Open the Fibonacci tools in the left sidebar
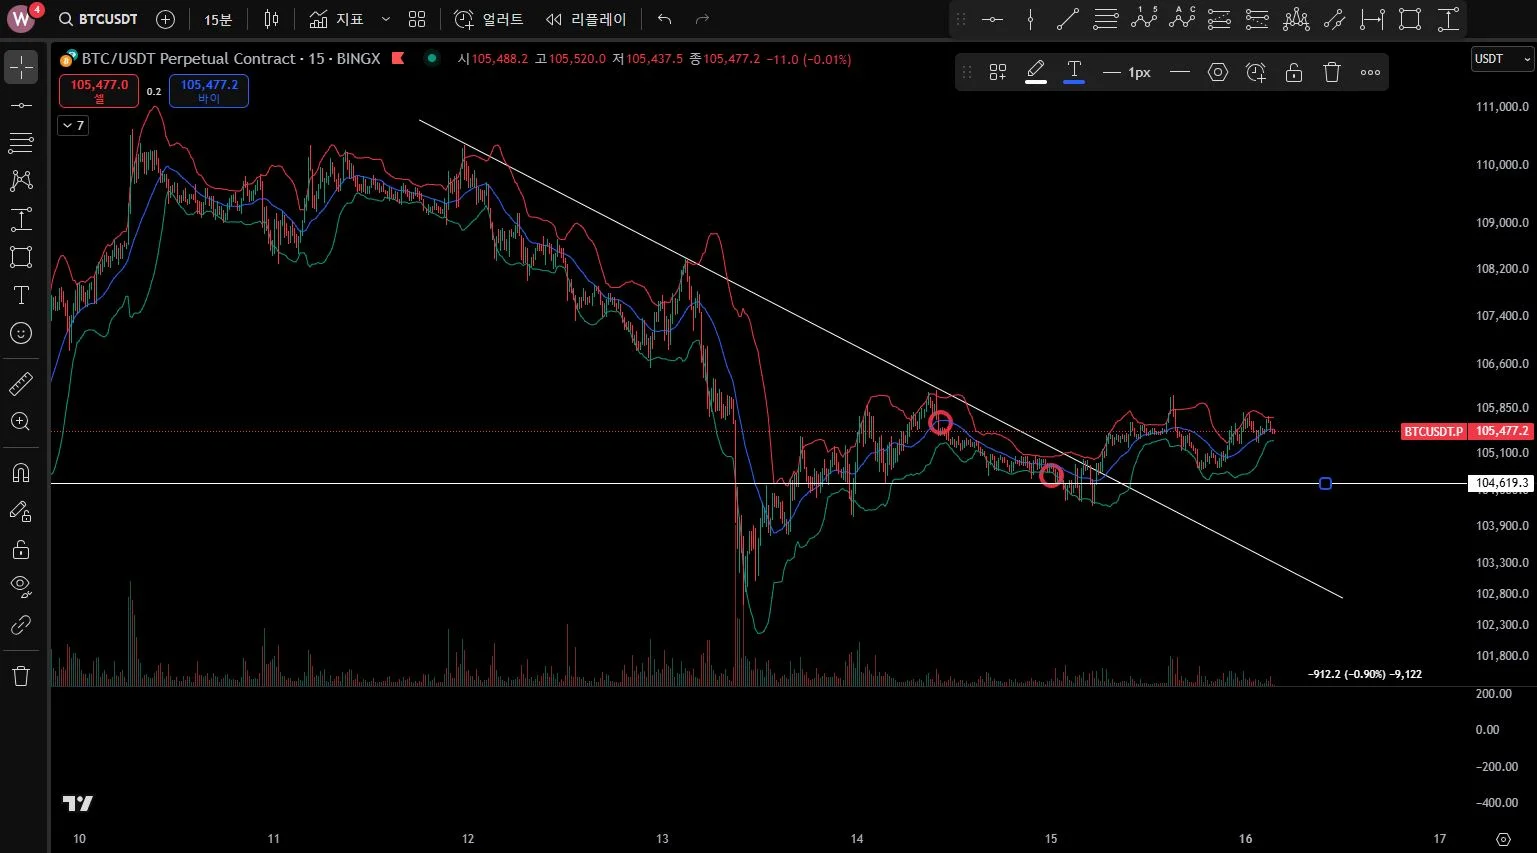The image size is (1537, 853). [x=21, y=143]
